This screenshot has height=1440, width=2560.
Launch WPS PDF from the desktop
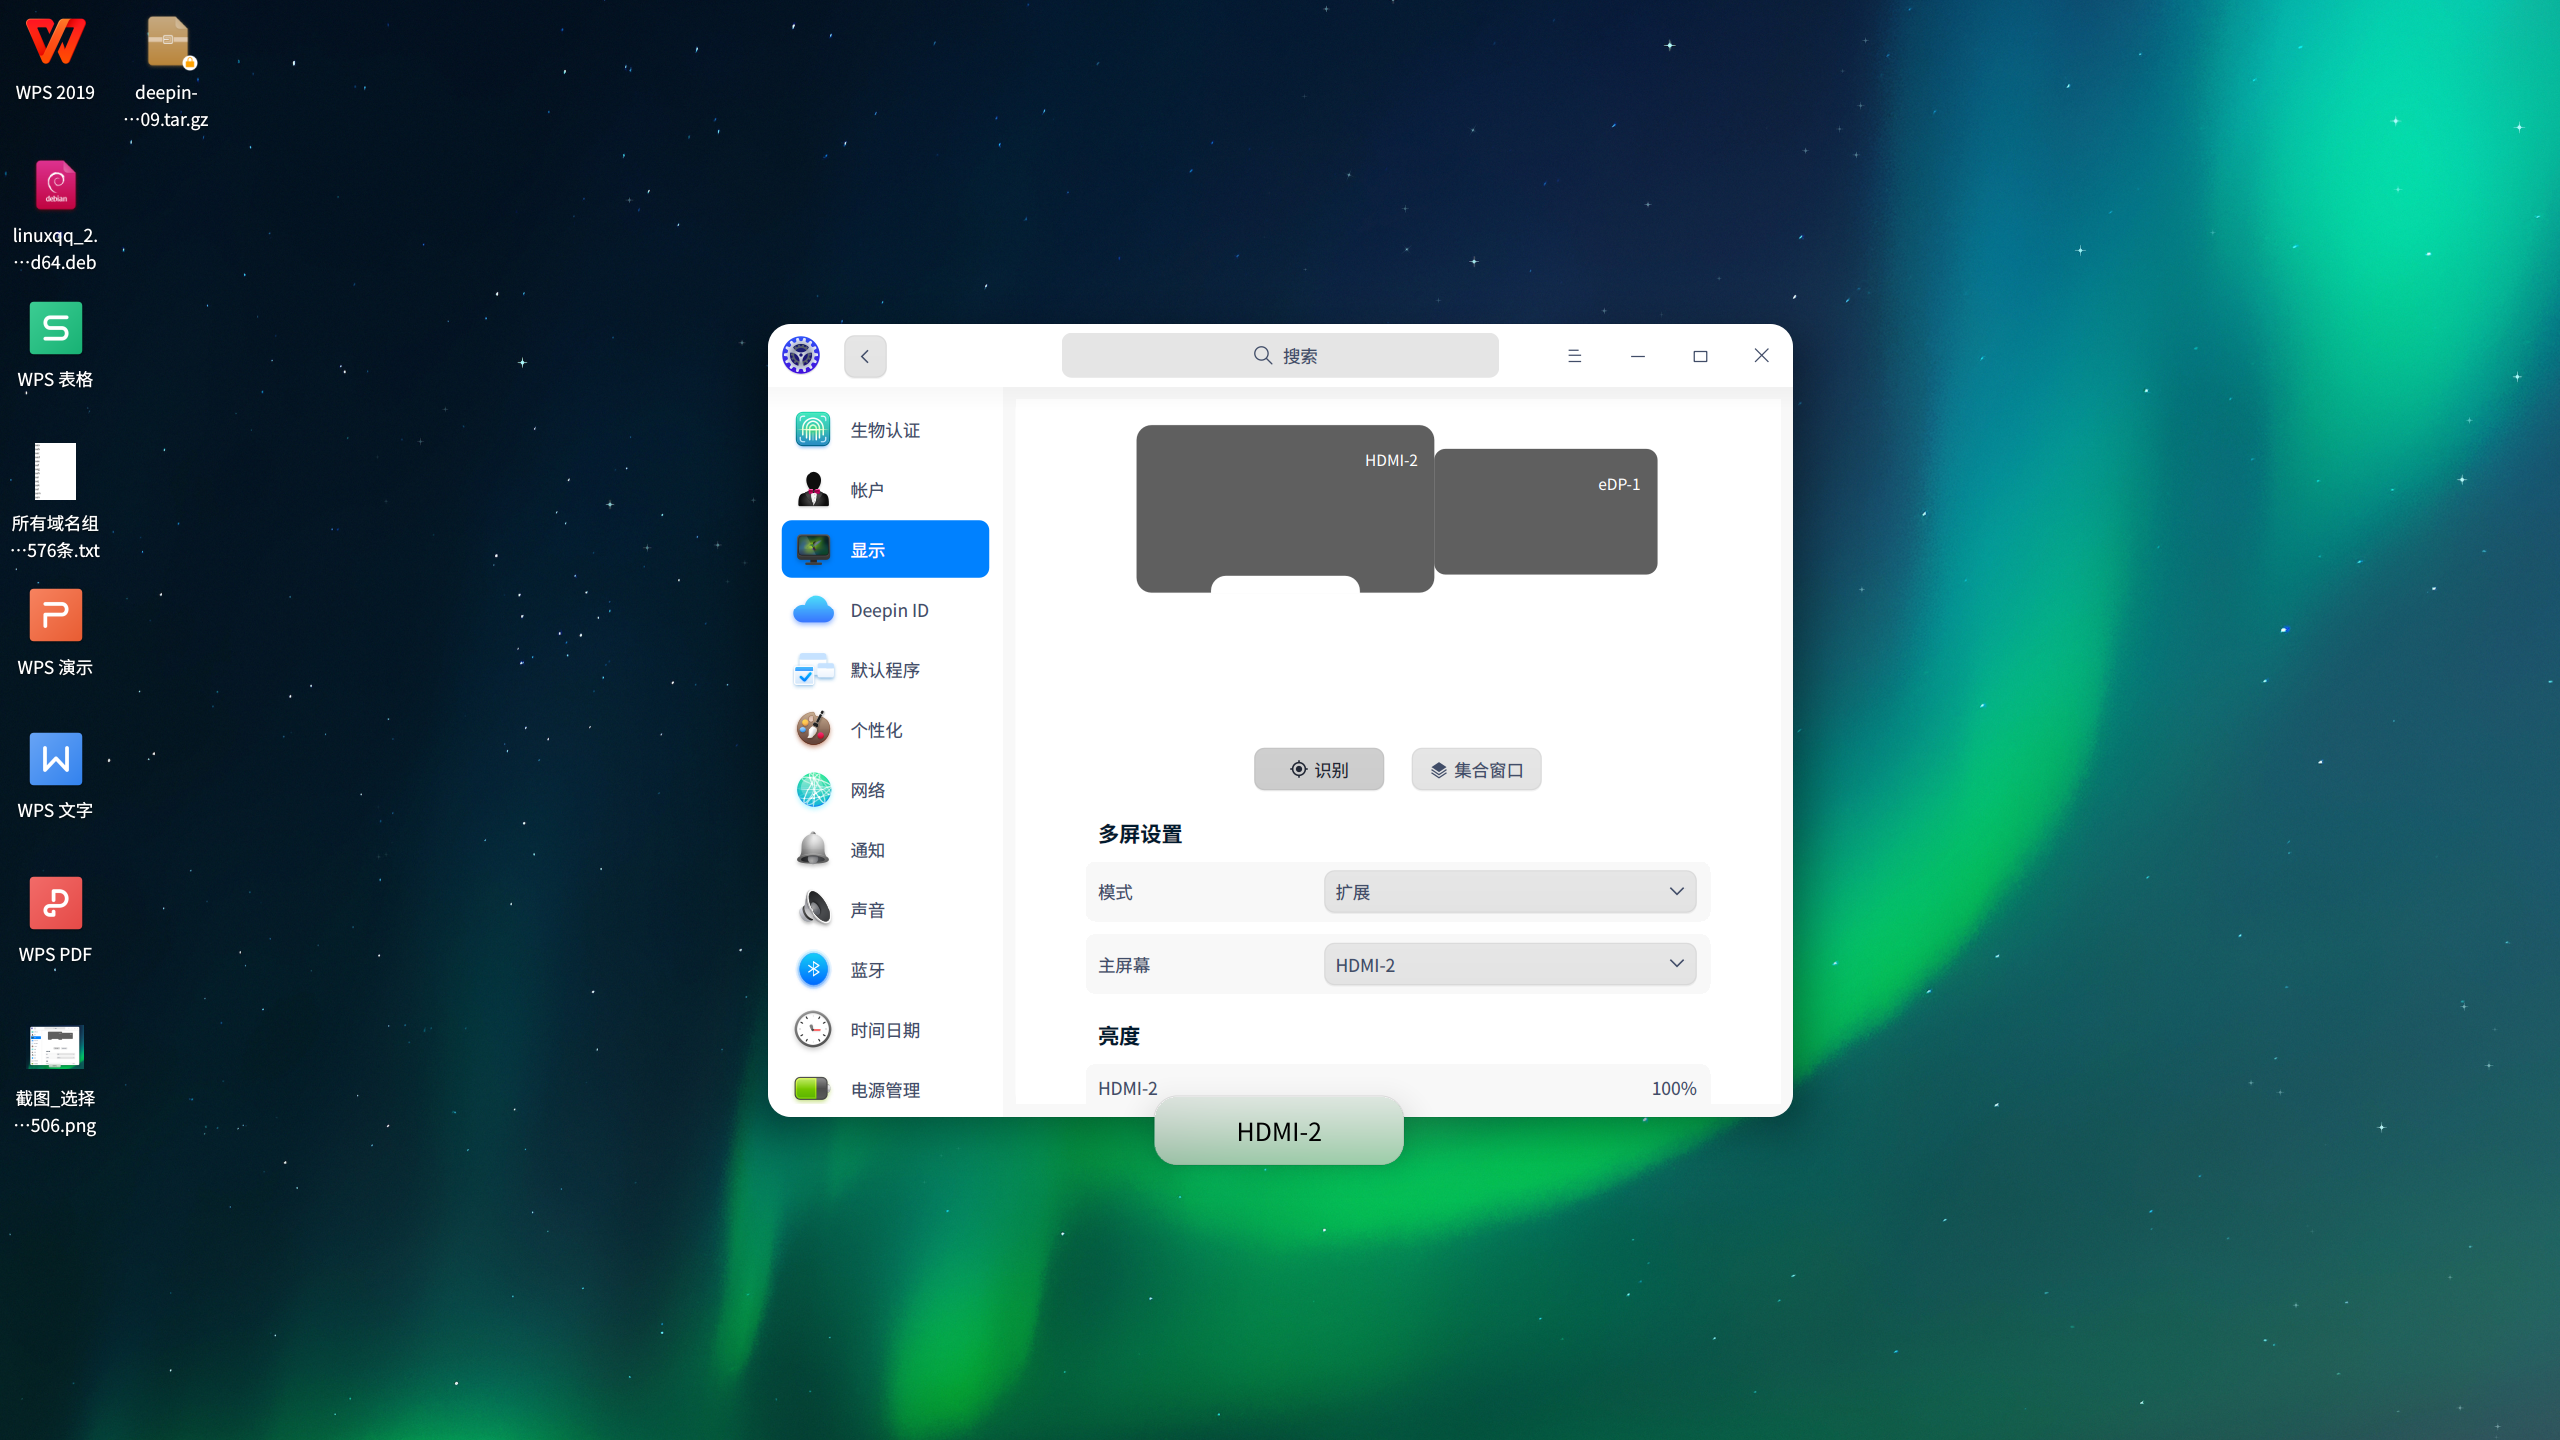(55, 901)
